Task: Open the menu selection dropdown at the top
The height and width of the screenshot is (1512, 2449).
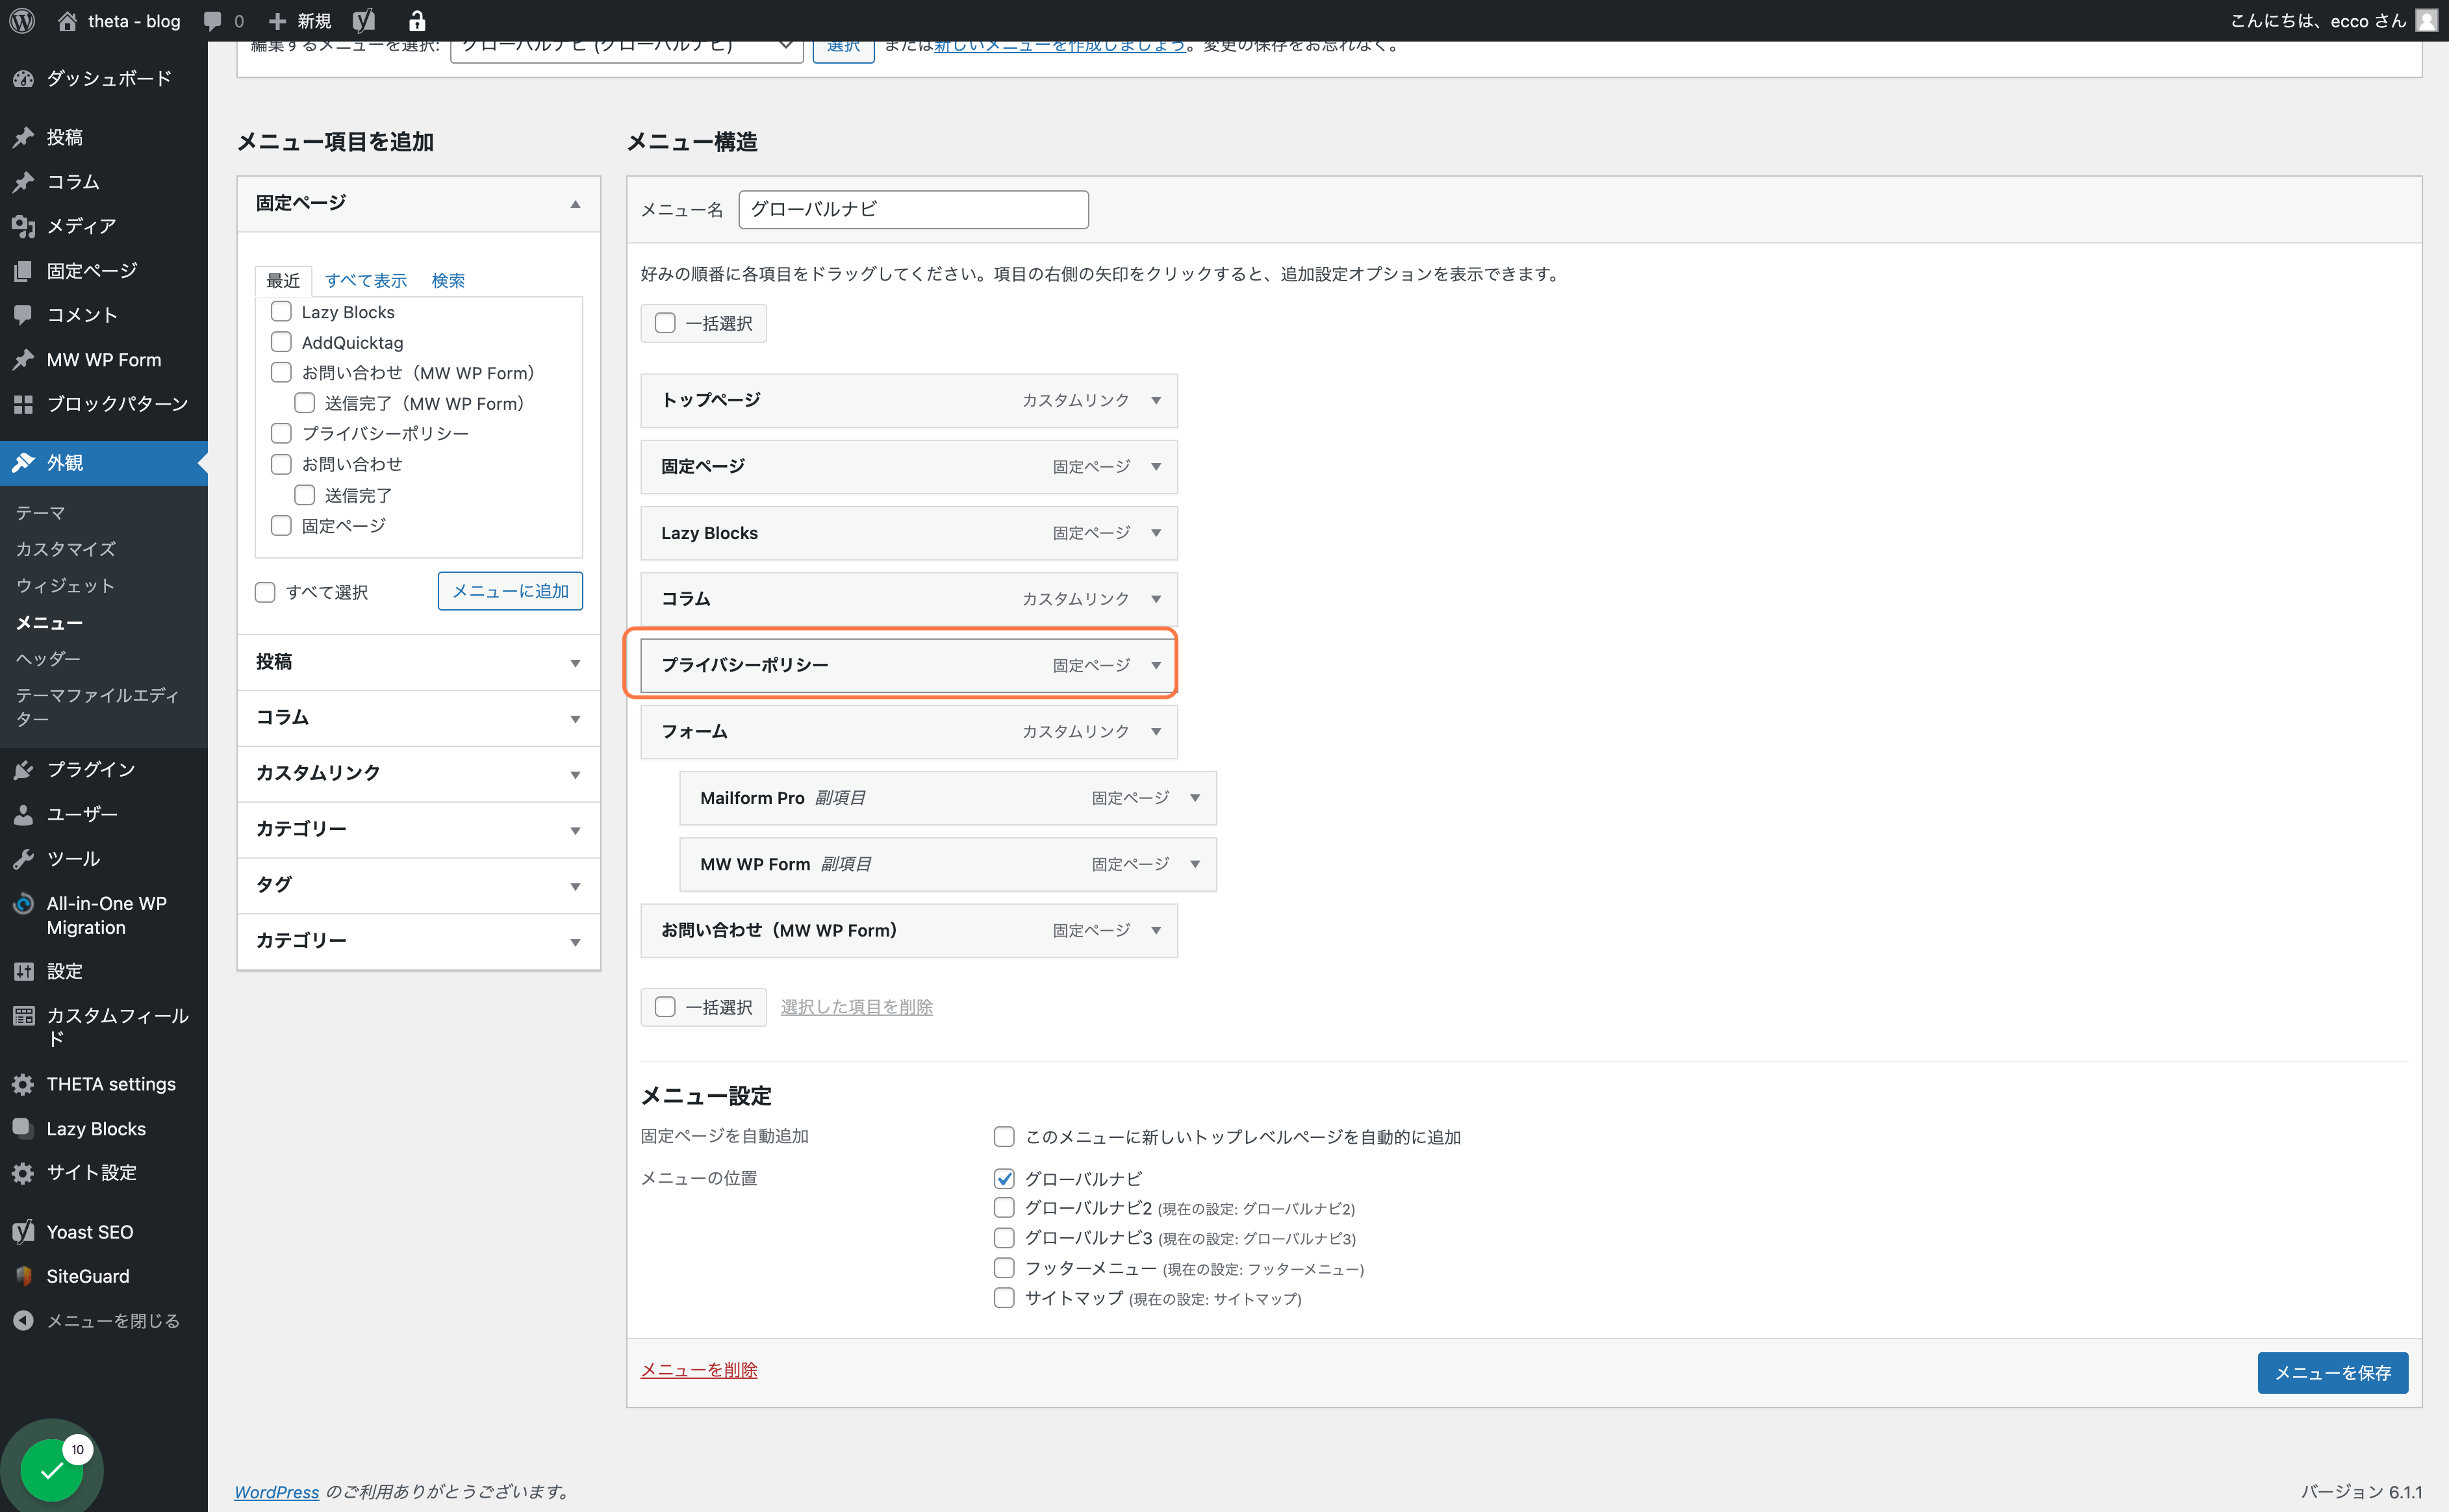Action: tap(627, 47)
